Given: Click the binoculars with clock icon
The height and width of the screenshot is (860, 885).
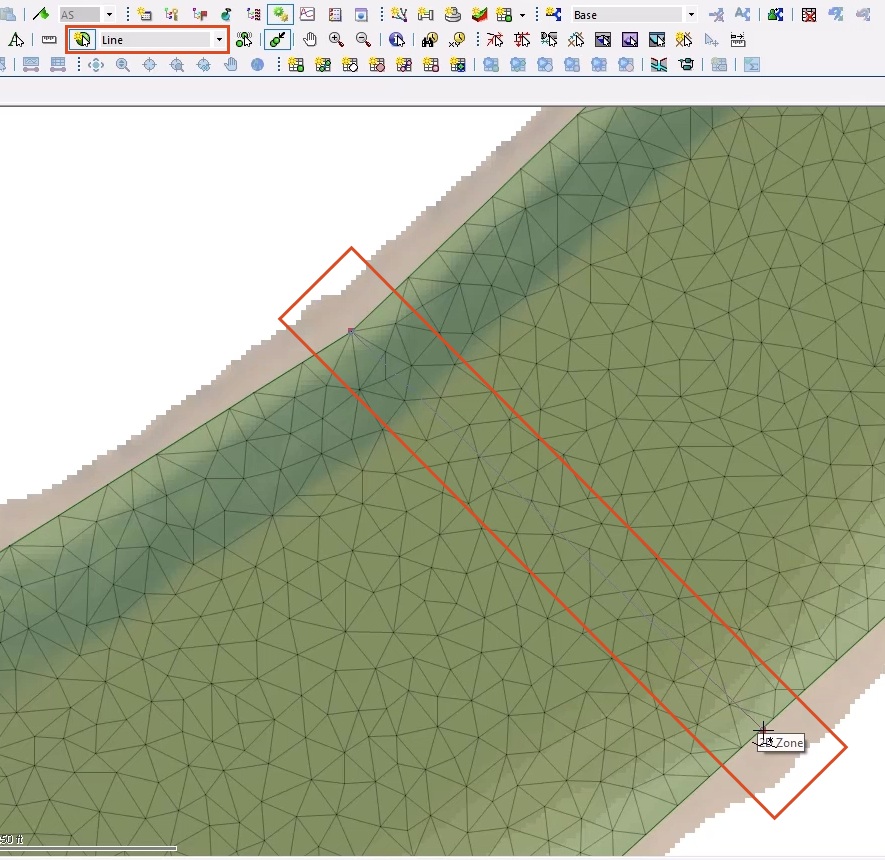Looking at the screenshot, I should (x=430, y=40).
